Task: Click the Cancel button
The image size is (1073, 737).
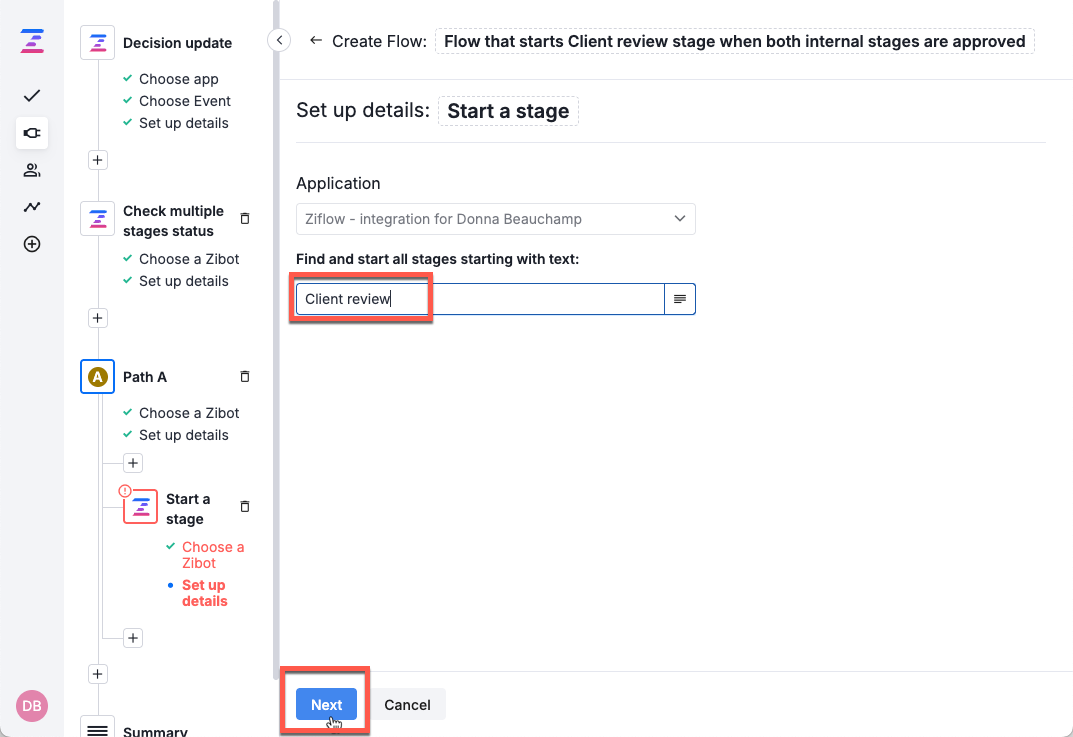Action: tap(407, 705)
